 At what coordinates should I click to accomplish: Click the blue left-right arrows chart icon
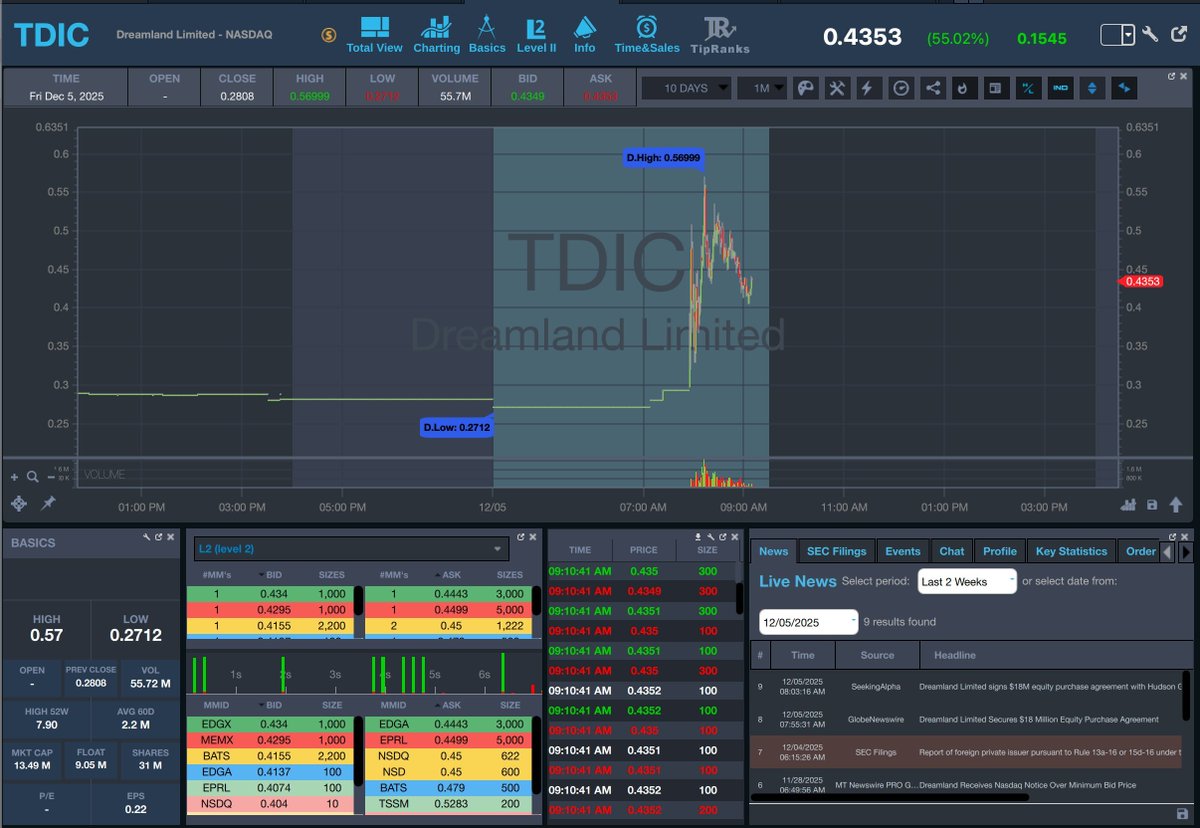(x=1124, y=88)
